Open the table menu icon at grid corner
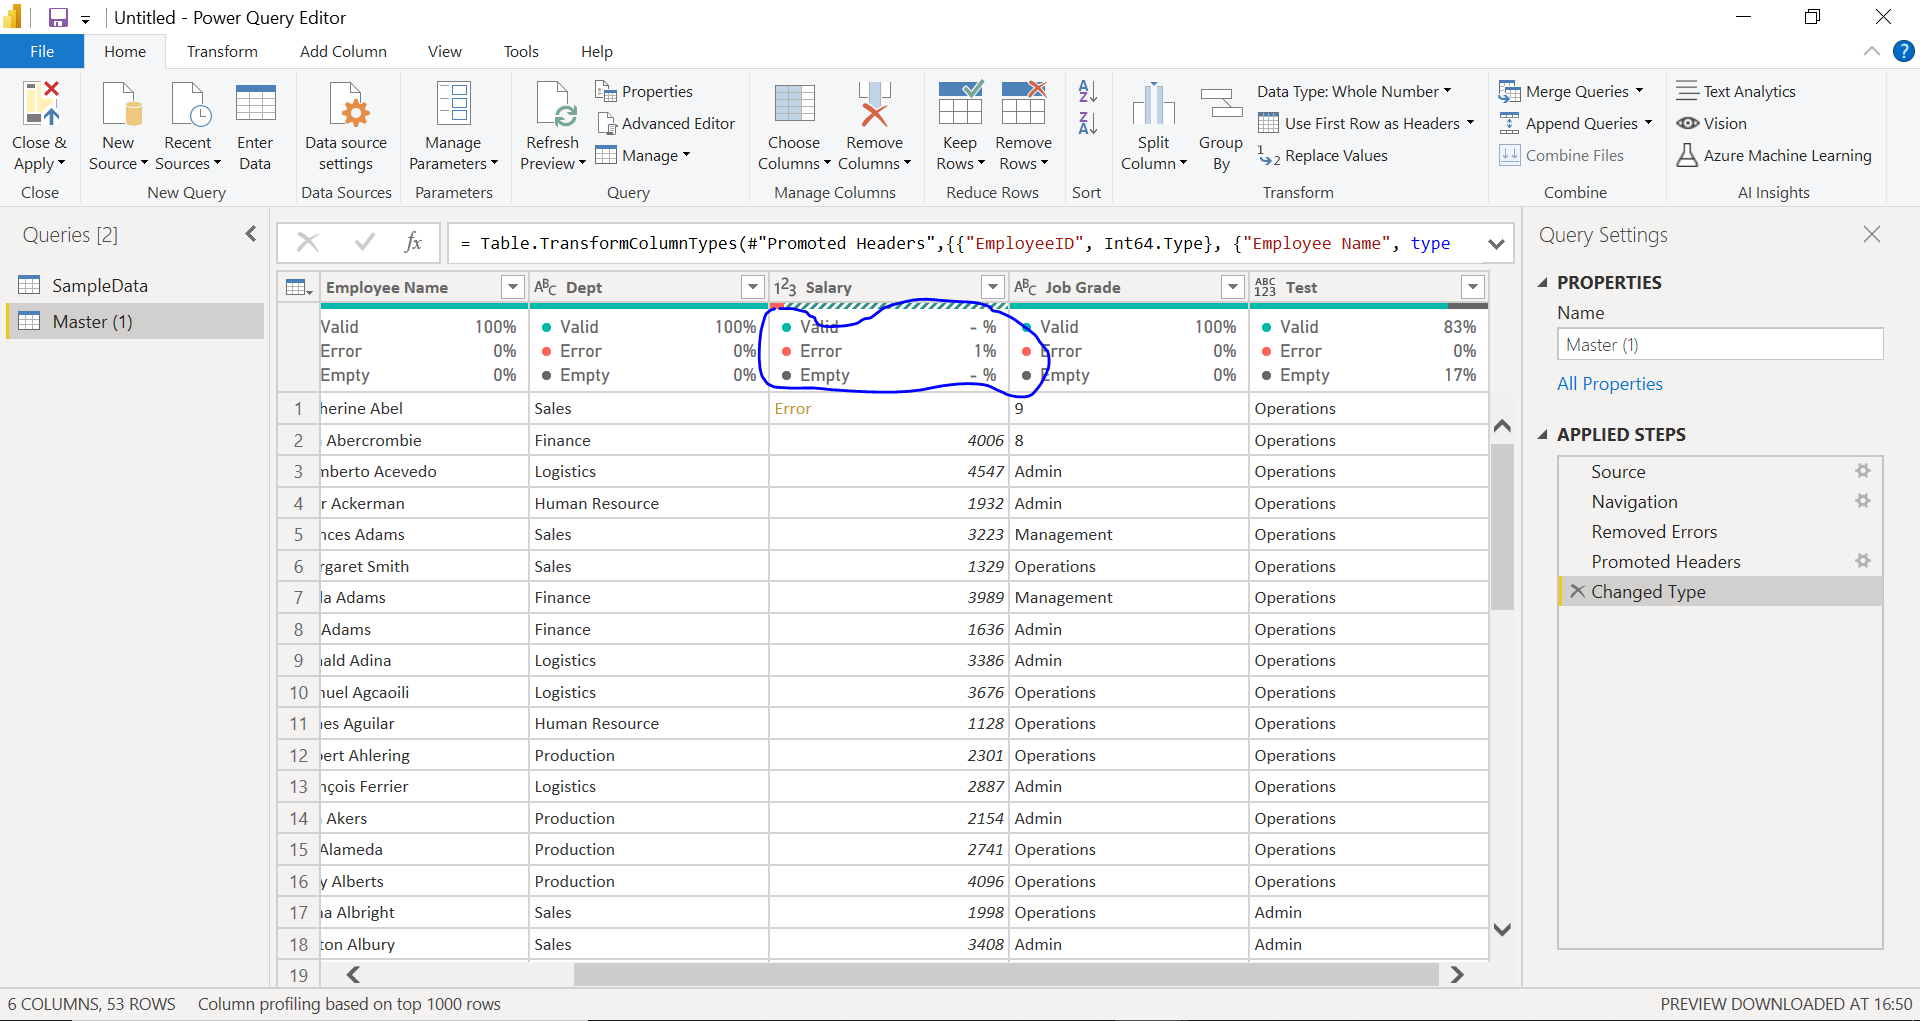This screenshot has height=1021, width=1920. [x=298, y=288]
